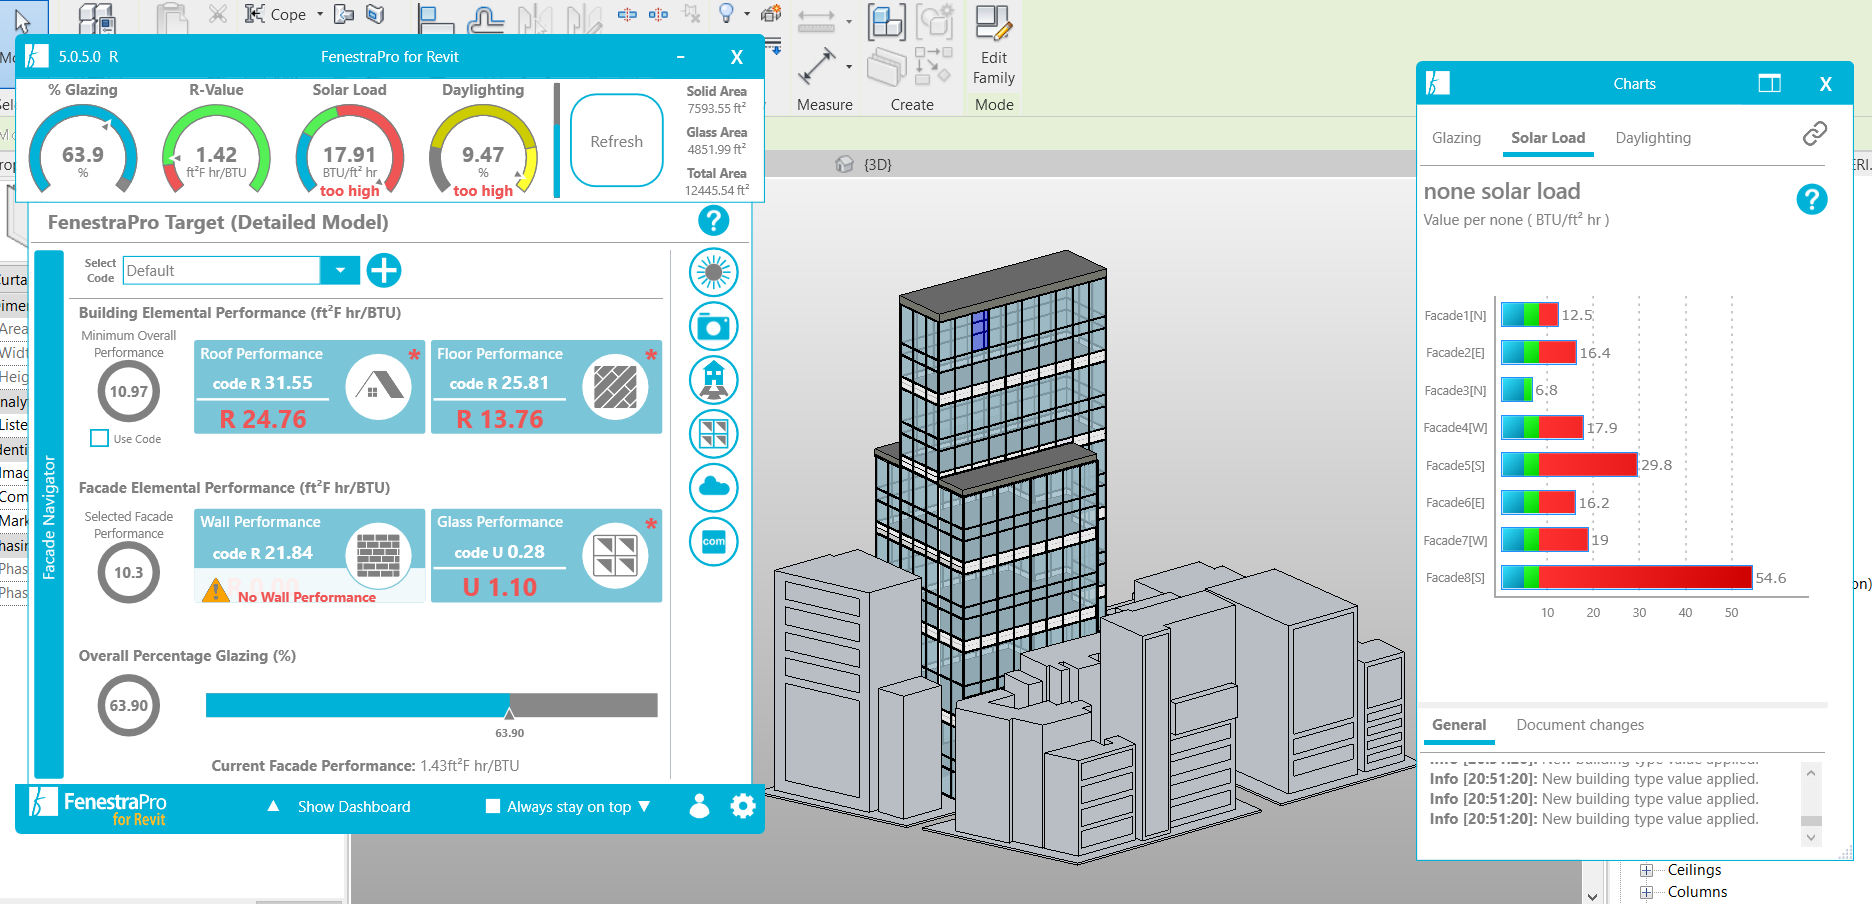This screenshot has width=1872, height=904.
Task: Click the Selected Facade Performance 10.3 dial
Action: pyautogui.click(x=129, y=572)
